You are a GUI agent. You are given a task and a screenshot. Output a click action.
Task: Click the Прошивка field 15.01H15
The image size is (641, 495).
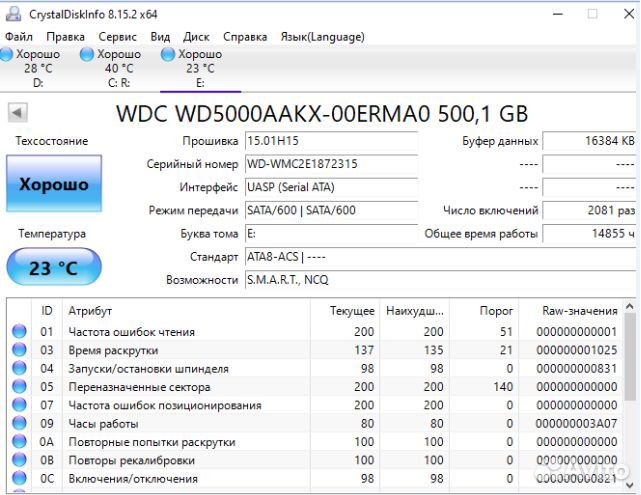click(332, 141)
